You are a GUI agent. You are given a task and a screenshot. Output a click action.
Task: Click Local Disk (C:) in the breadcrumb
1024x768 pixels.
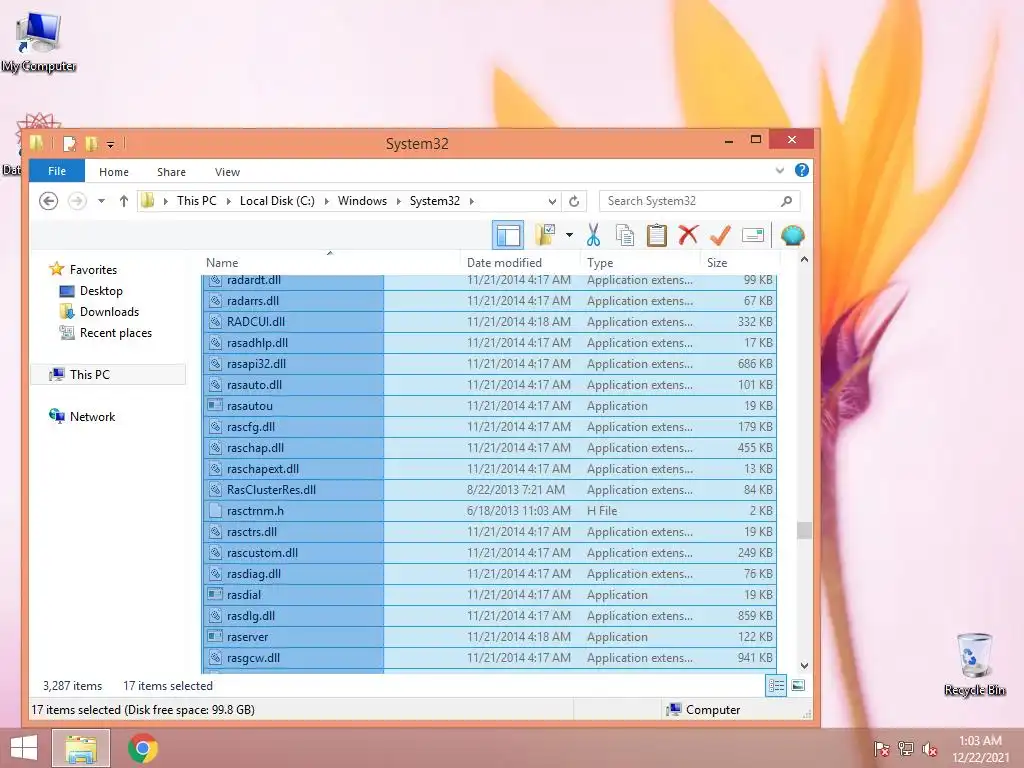pos(277,201)
